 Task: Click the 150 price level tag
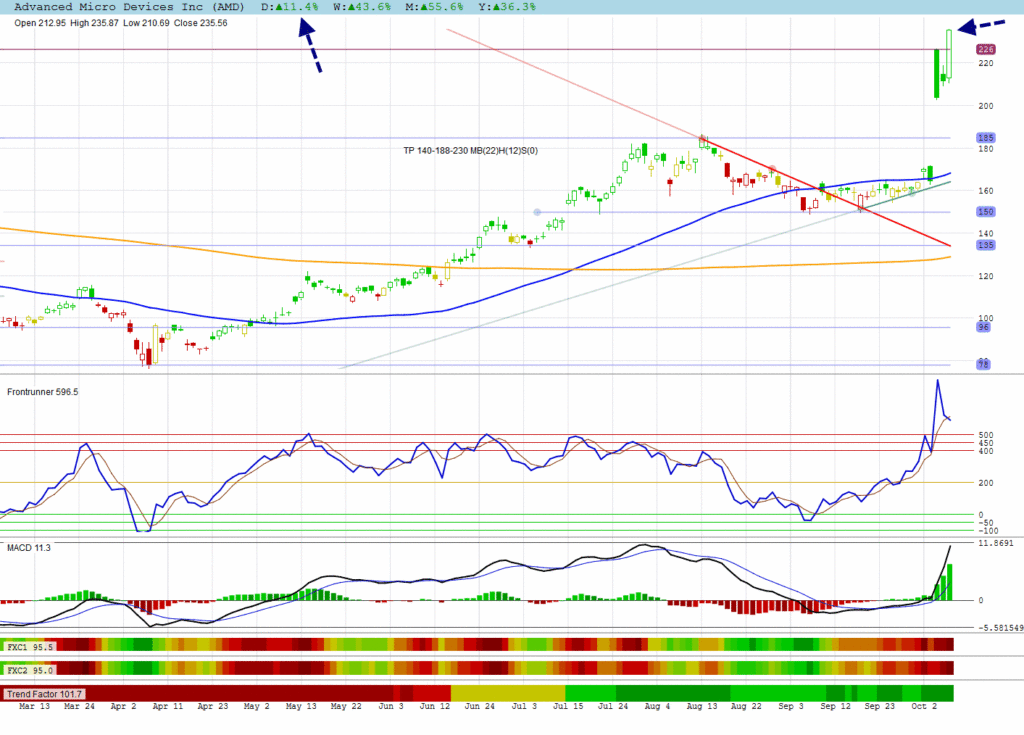(985, 212)
